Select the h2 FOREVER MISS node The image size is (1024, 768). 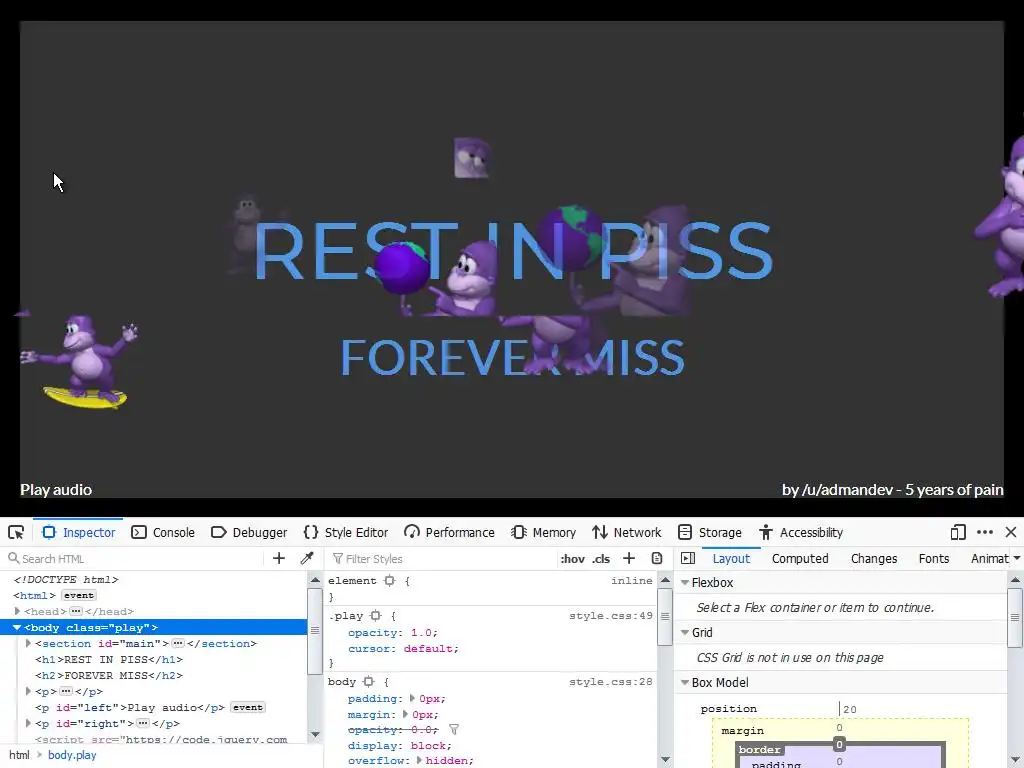pos(109,675)
